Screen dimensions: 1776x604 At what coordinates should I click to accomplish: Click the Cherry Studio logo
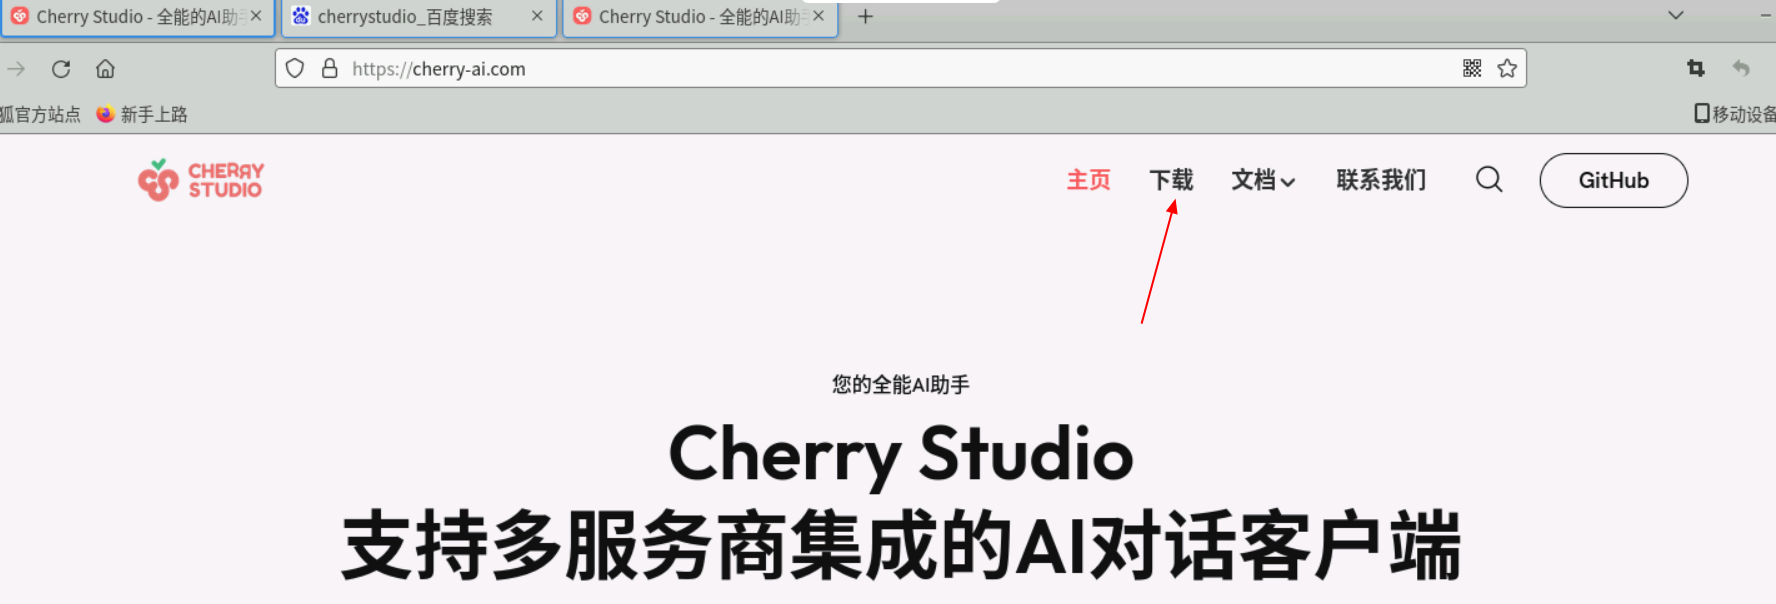click(201, 180)
